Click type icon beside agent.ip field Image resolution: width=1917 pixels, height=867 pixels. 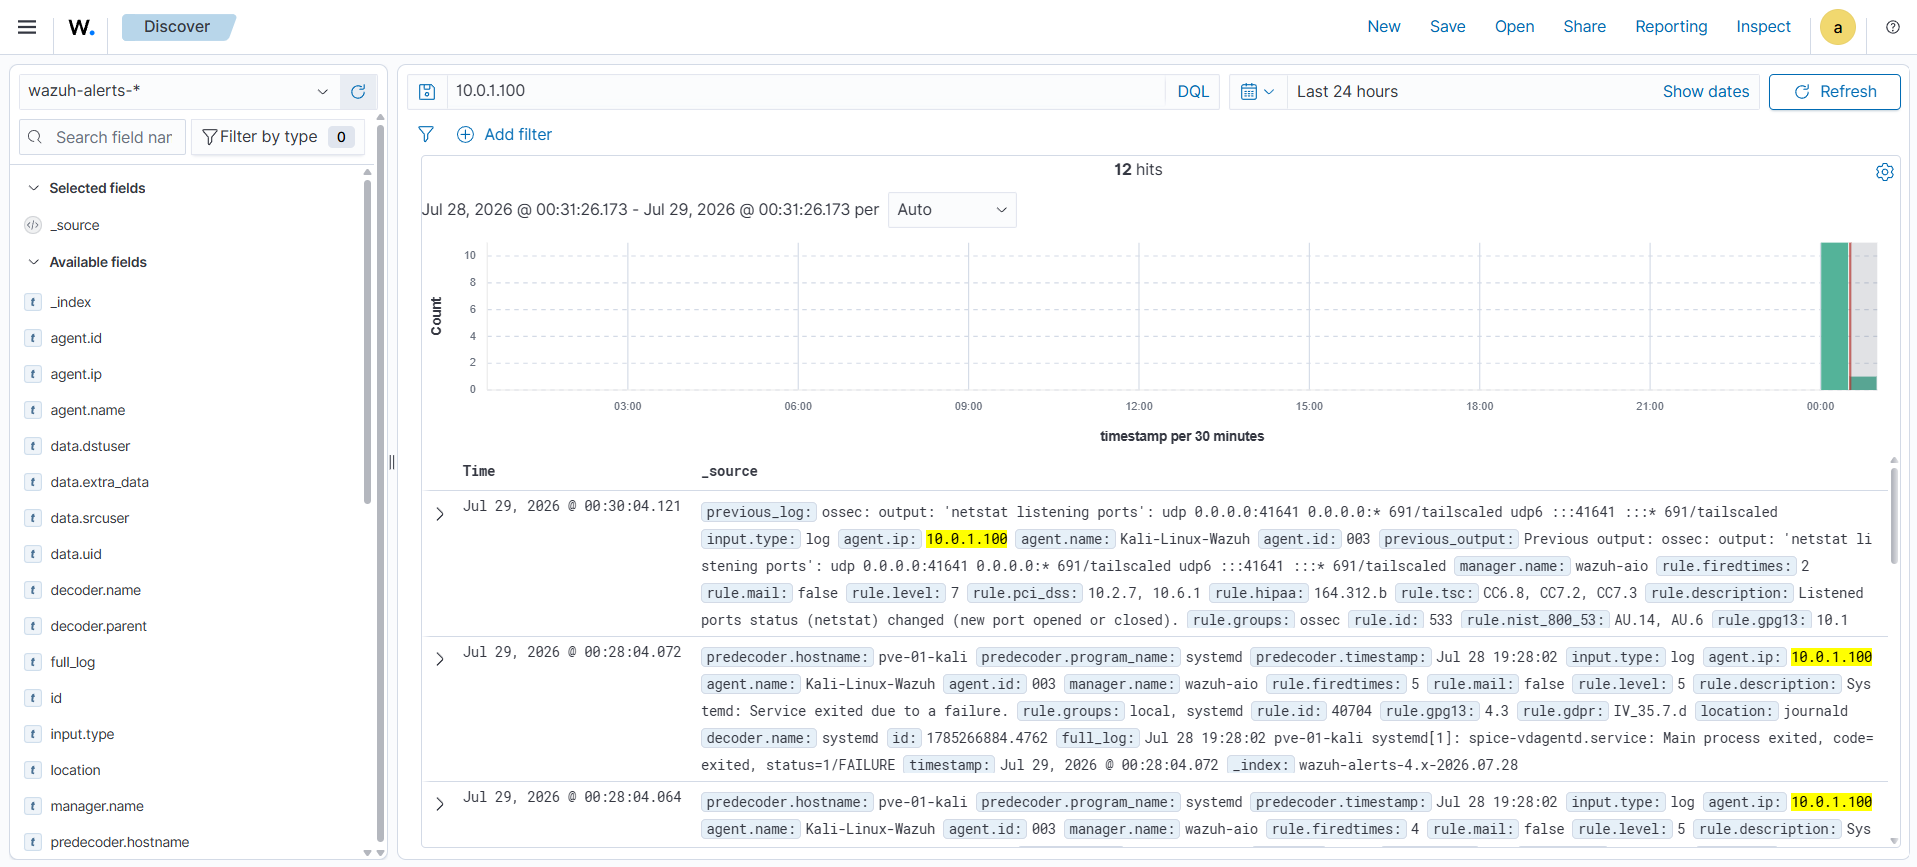click(x=33, y=374)
